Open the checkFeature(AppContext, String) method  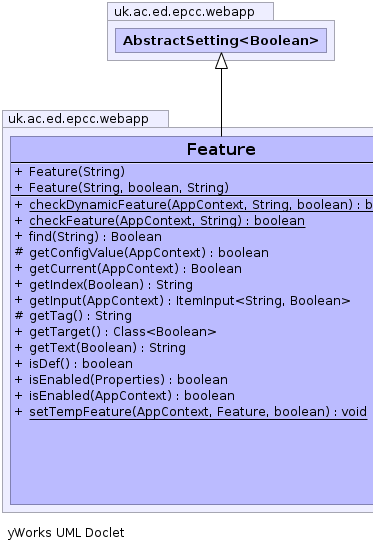point(167,221)
